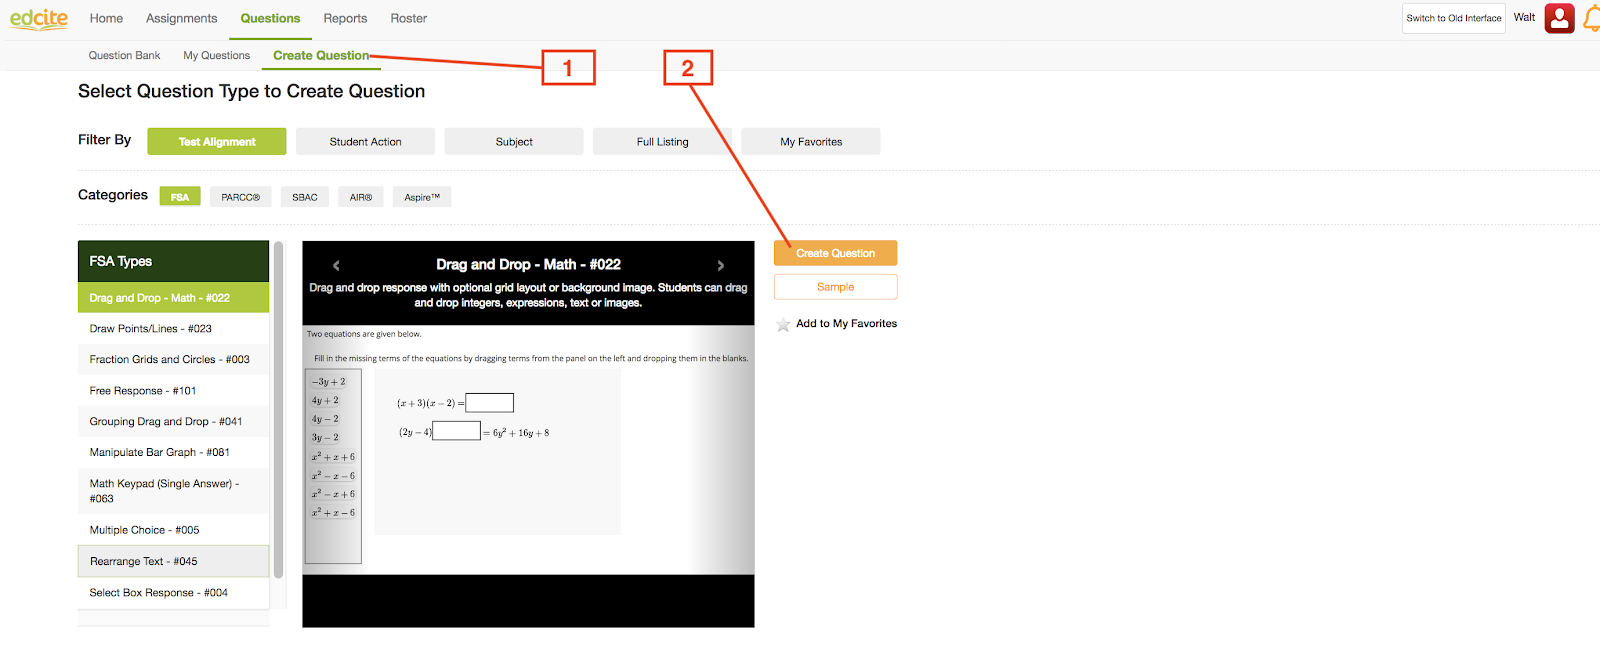Filter by Subject

pyautogui.click(x=514, y=141)
